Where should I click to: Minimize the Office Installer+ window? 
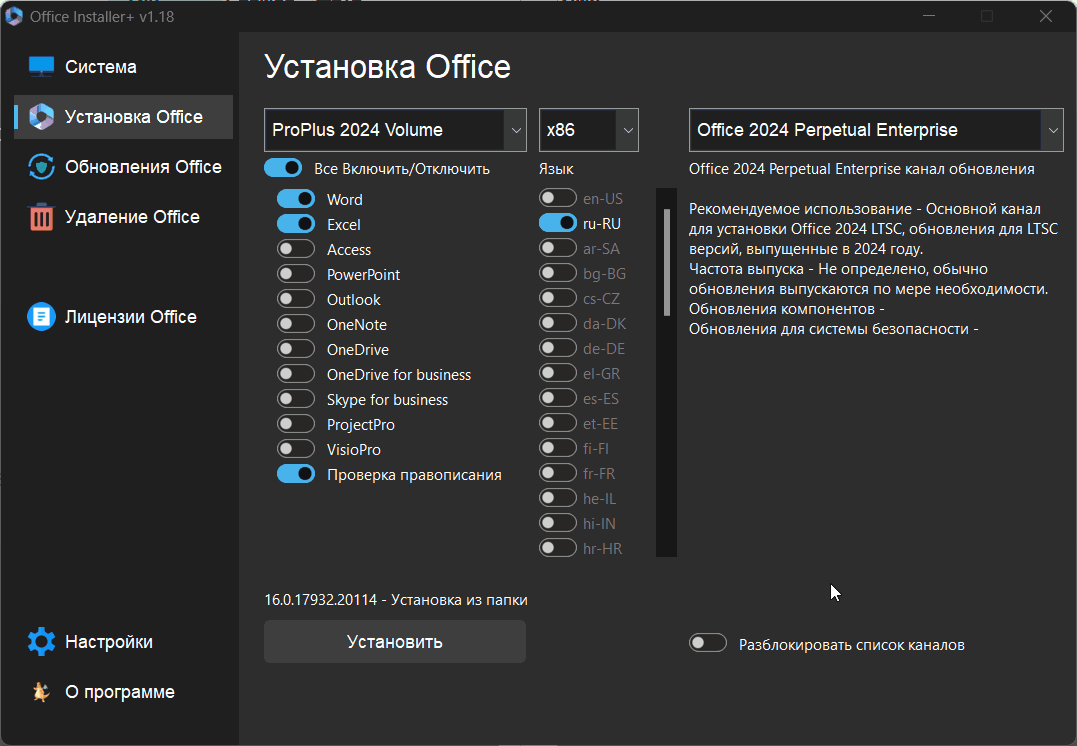pyautogui.click(x=929, y=16)
